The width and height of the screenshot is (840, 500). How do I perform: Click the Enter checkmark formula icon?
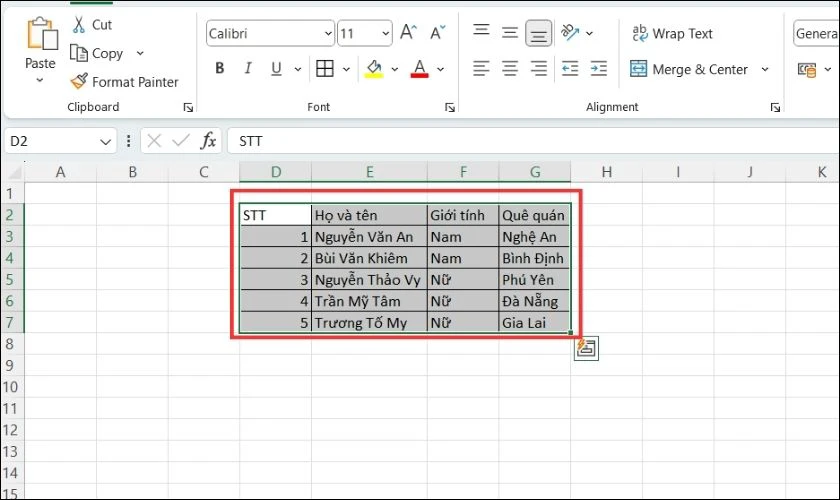(181, 141)
